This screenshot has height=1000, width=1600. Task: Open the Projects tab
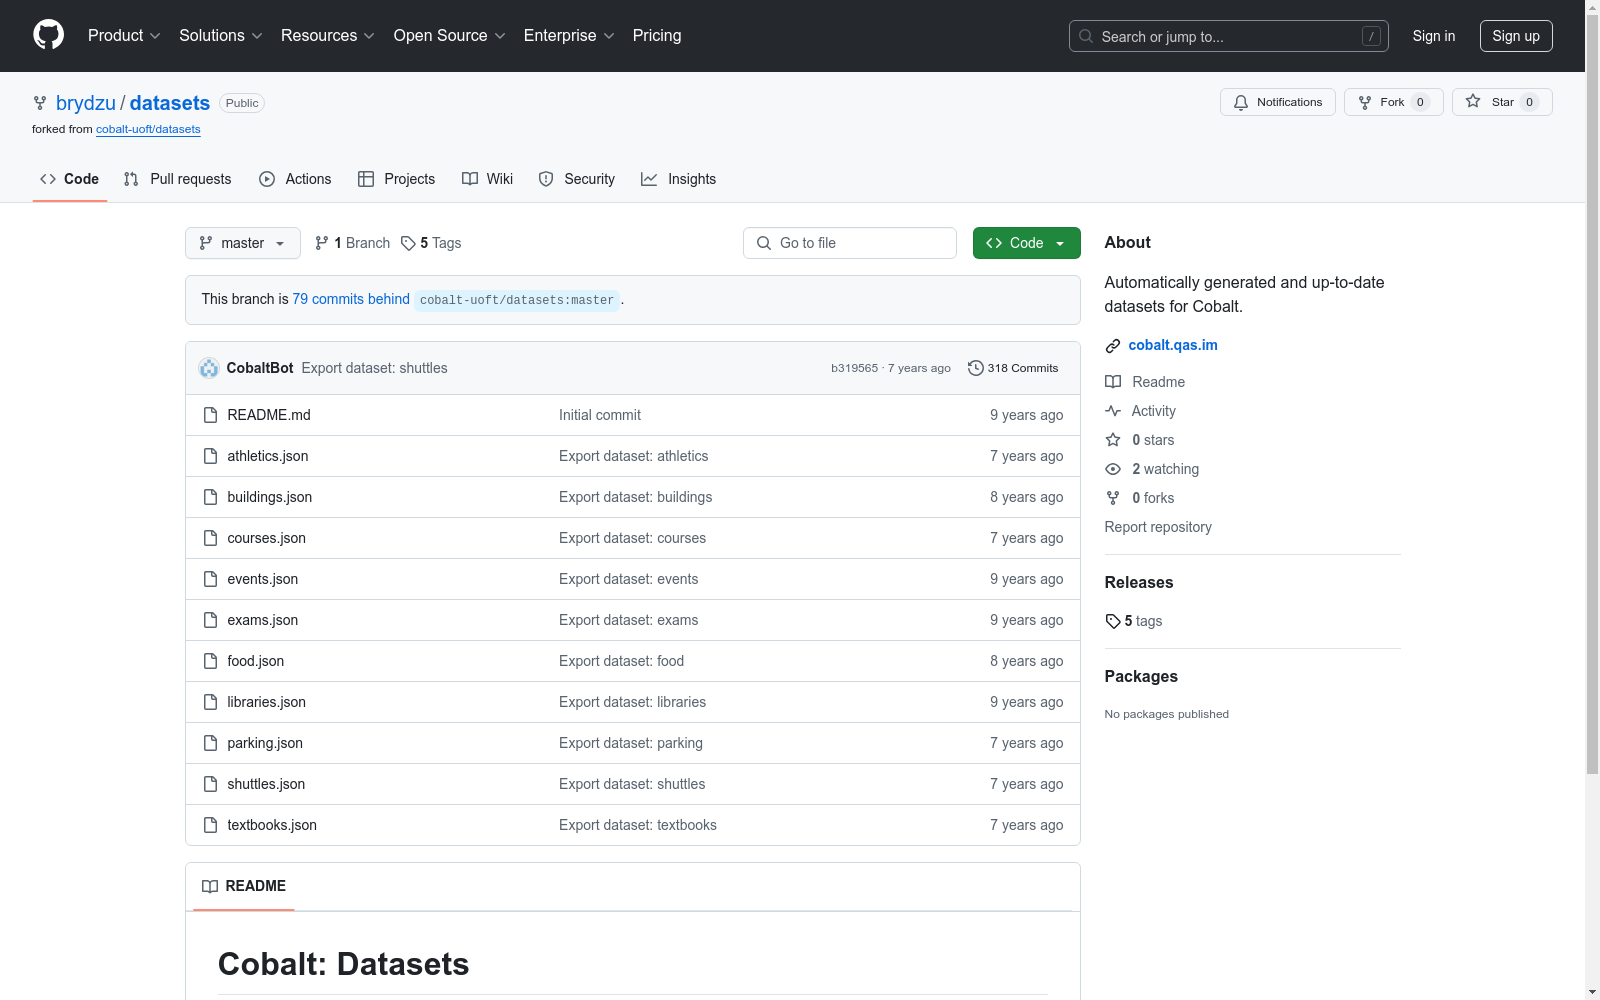(x=397, y=179)
